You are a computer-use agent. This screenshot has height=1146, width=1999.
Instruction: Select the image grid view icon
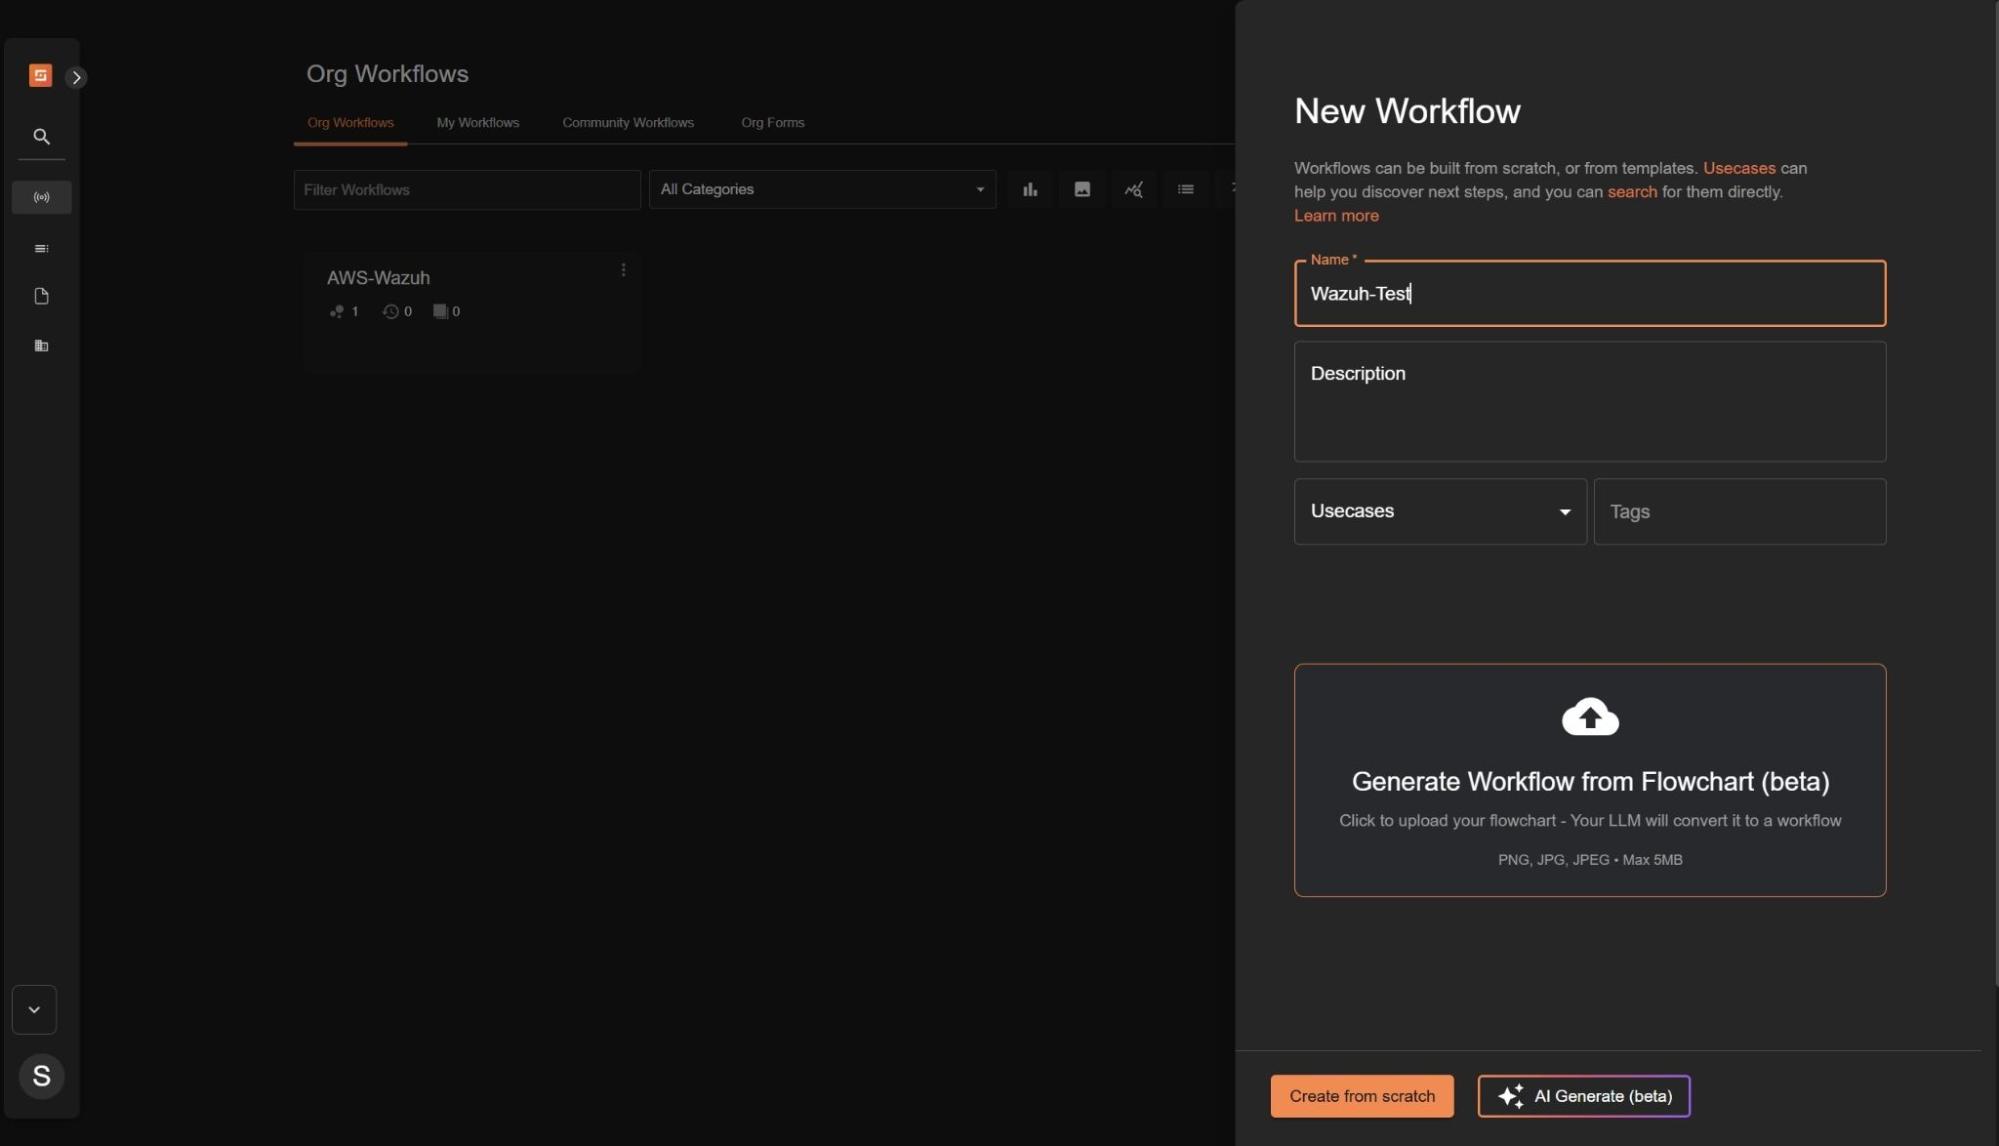tap(1081, 188)
